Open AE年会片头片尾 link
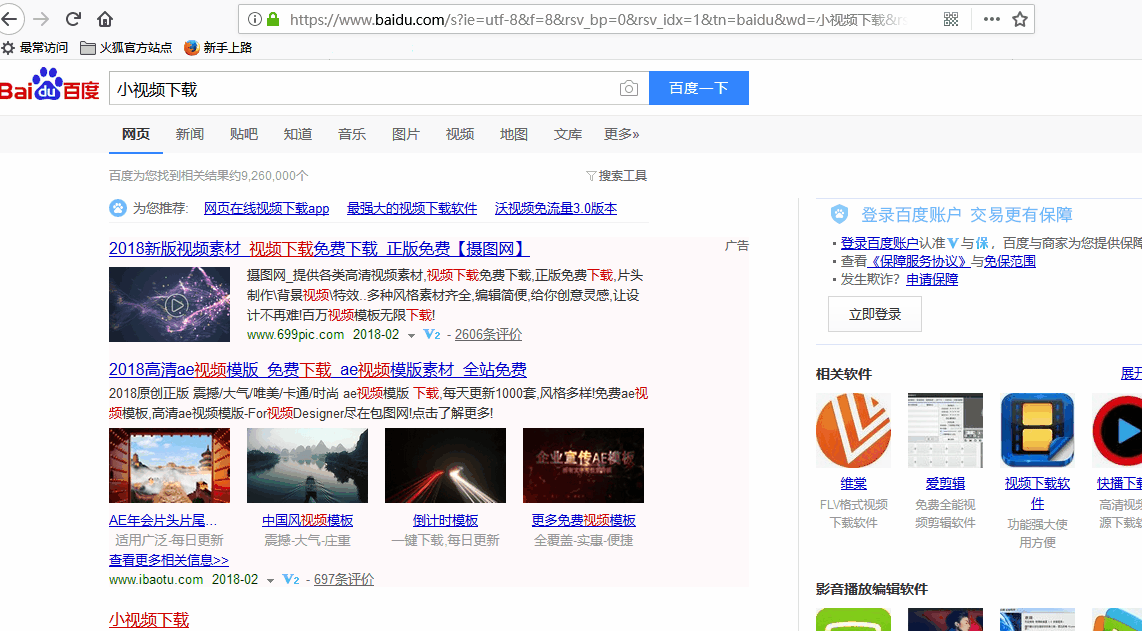This screenshot has height=631, width=1142. (163, 520)
